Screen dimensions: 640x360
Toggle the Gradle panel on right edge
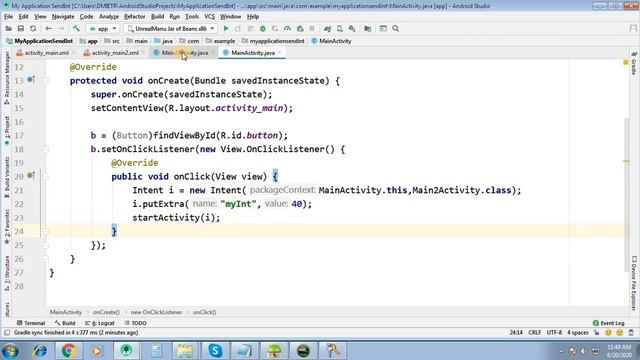click(x=634, y=64)
